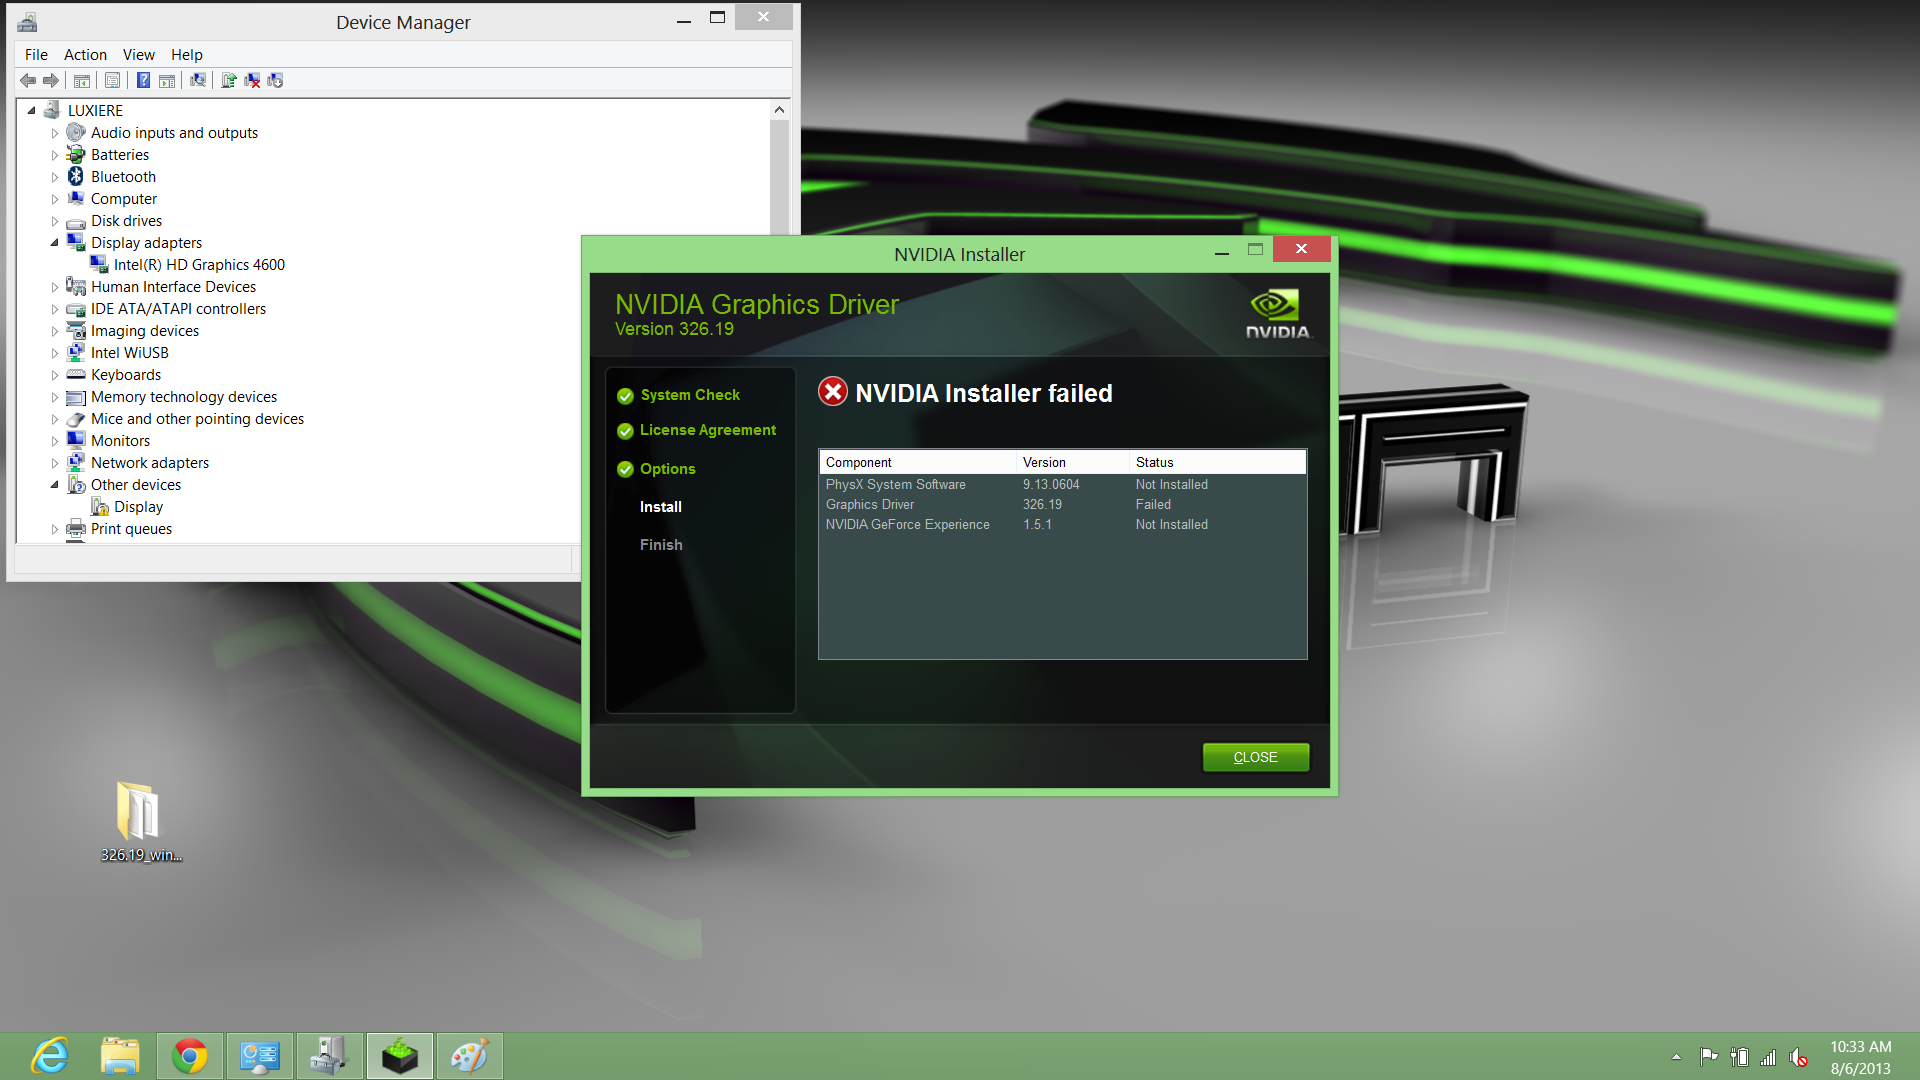Viewport: 1920px width, 1080px height.
Task: Click the blue Help question-mark toolbar icon
Action: (x=143, y=81)
